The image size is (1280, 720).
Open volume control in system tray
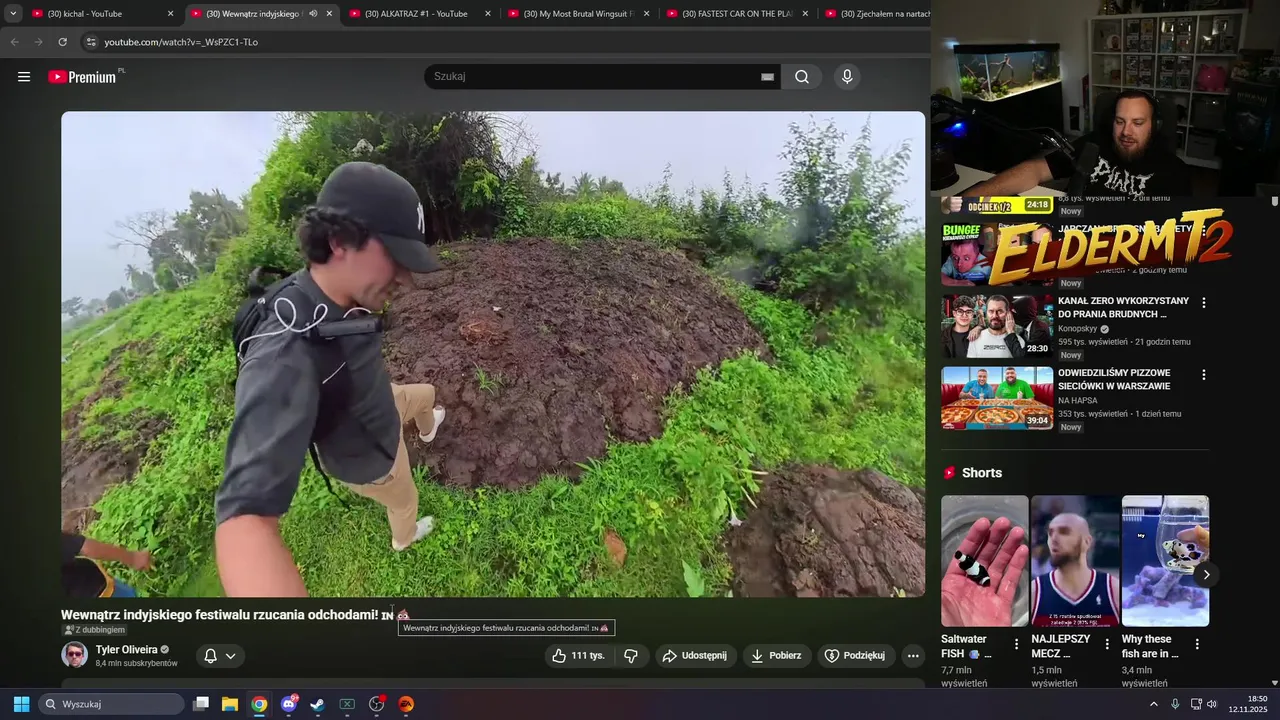pyautogui.click(x=1212, y=704)
